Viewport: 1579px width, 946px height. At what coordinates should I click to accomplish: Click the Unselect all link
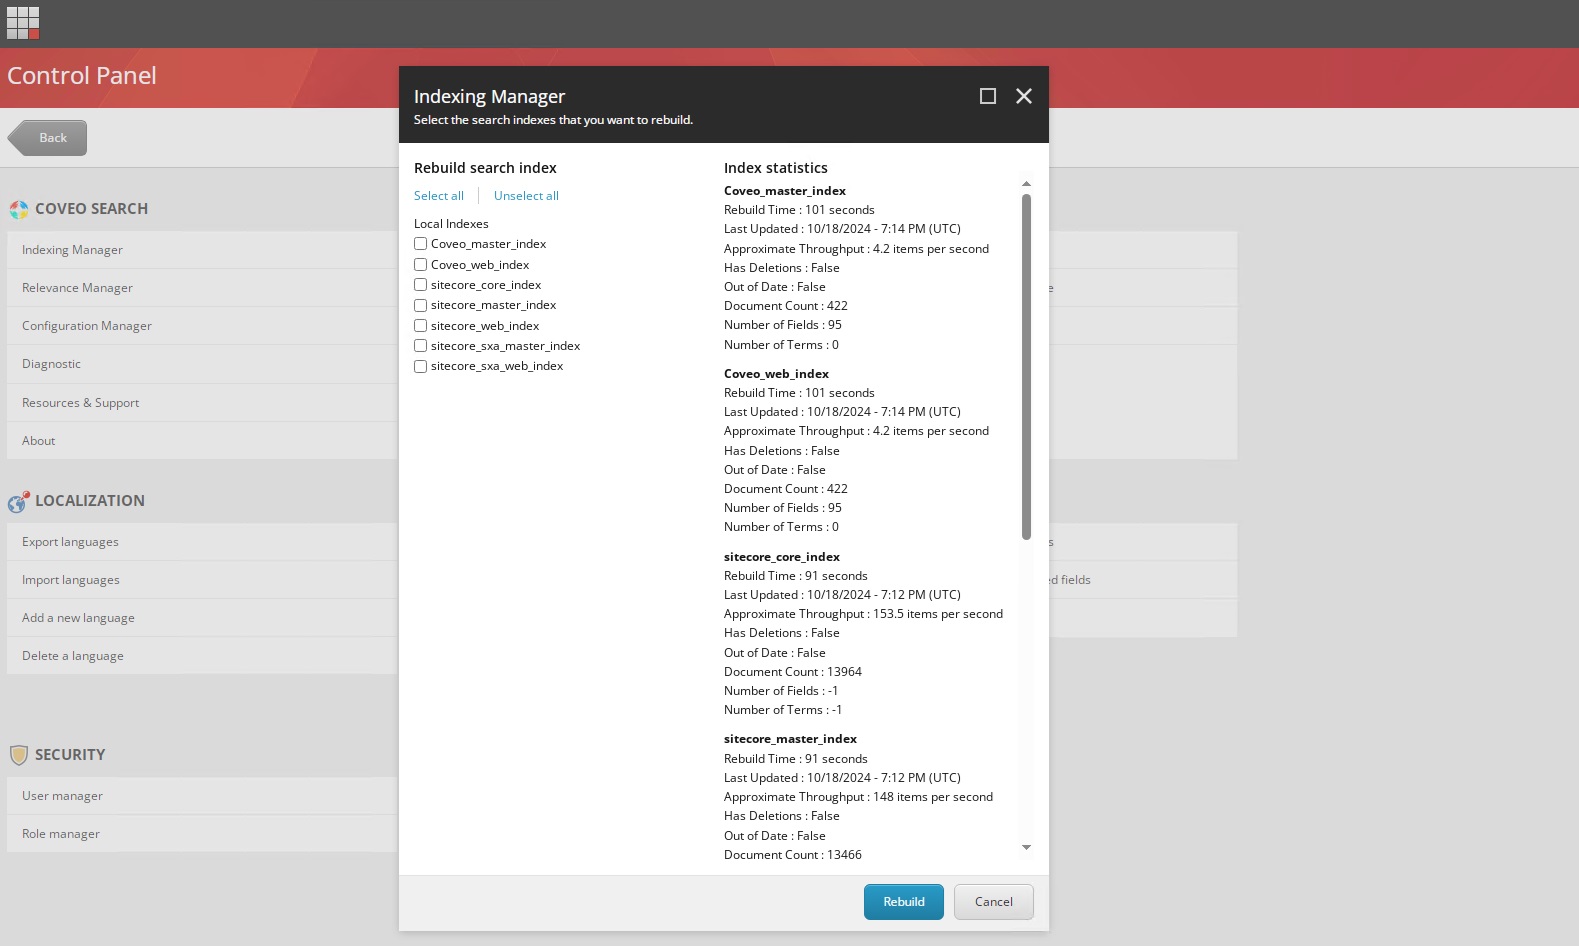point(526,196)
